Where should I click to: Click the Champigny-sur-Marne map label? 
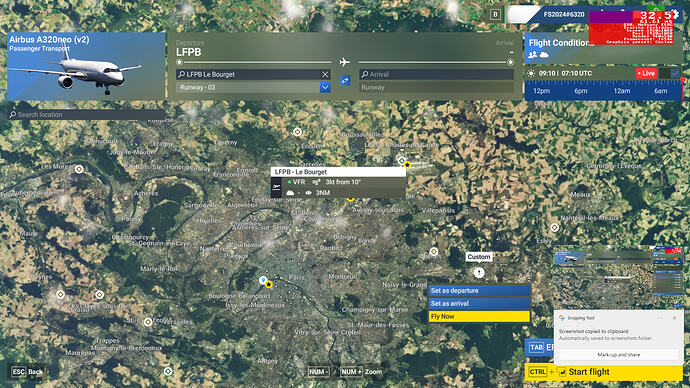(375, 310)
